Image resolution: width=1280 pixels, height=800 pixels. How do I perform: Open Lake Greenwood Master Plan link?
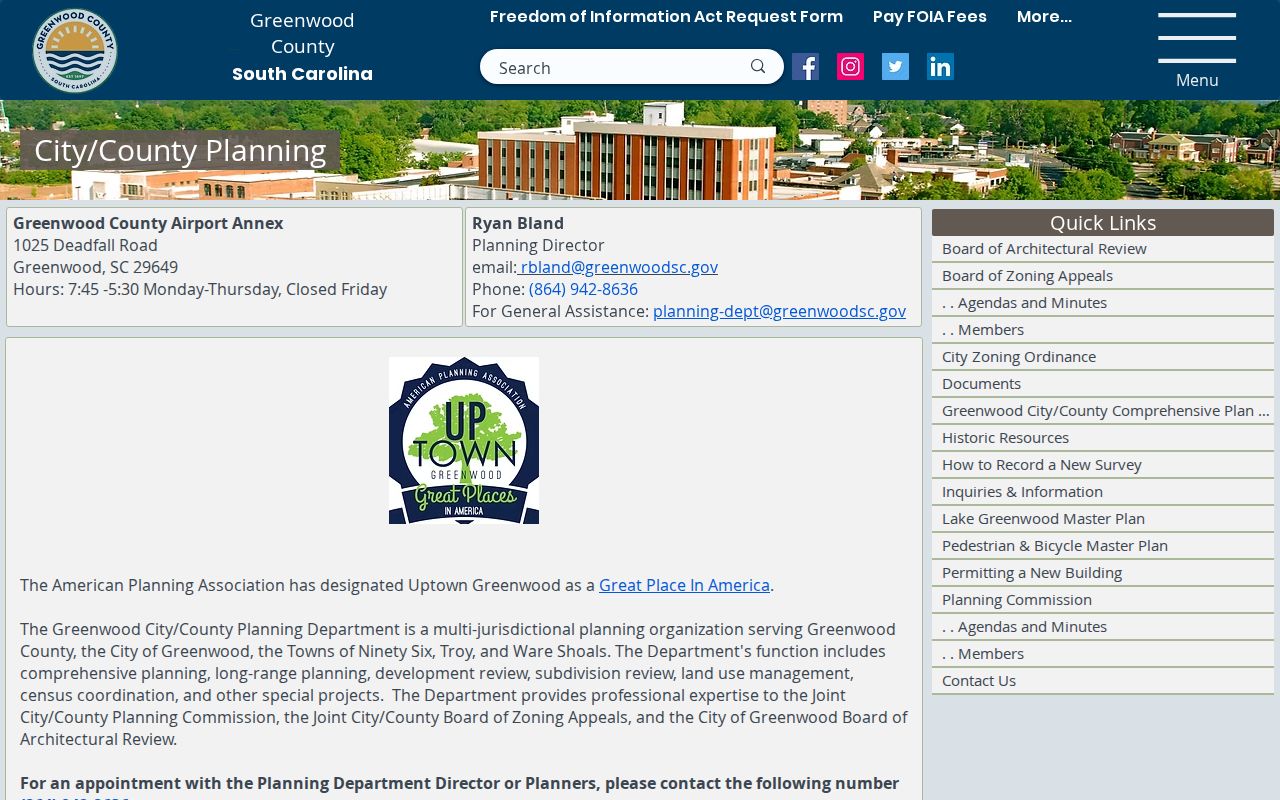coord(1103,519)
